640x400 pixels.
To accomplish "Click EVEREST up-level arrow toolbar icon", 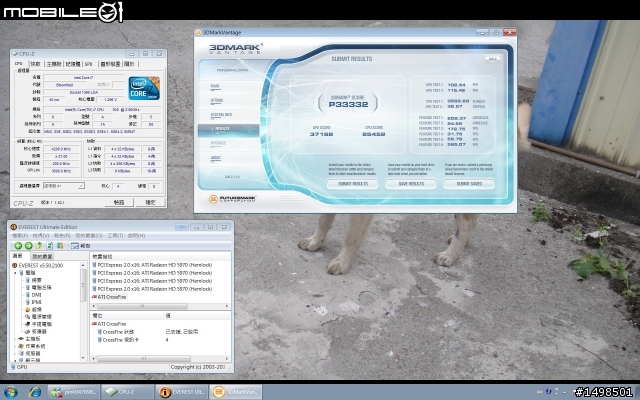I will coord(39,246).
